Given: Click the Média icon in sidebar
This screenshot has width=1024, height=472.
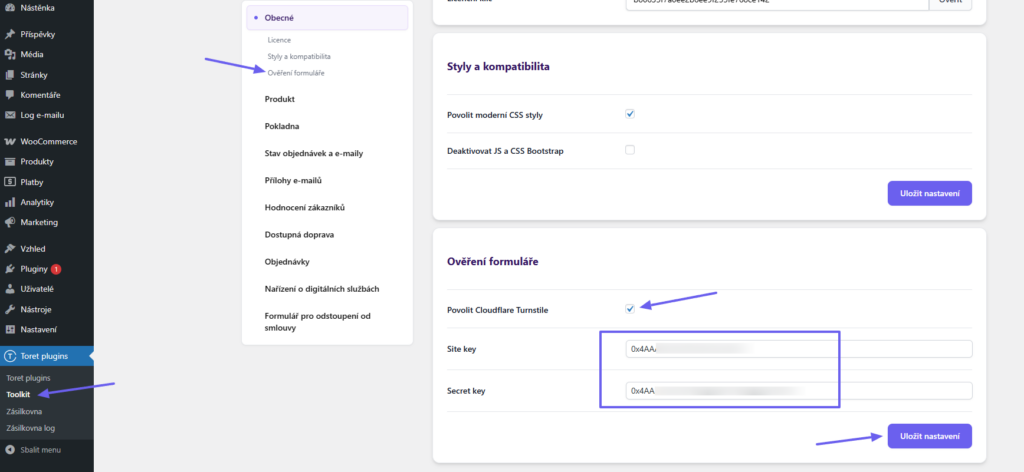Looking at the screenshot, I should click(10, 54).
